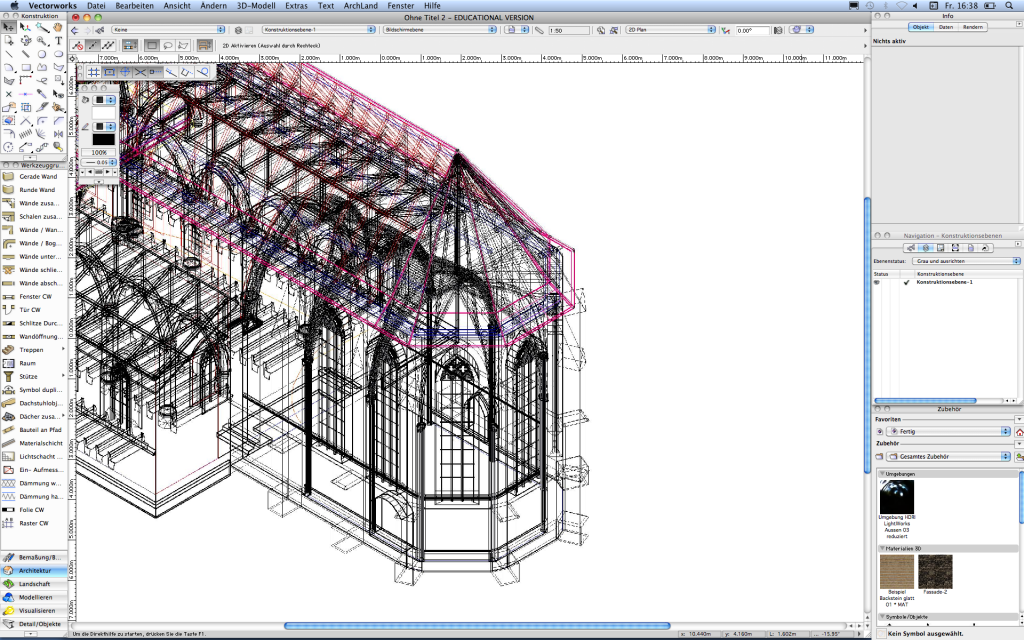Toggle snap to object in snapping palette

[109, 72]
